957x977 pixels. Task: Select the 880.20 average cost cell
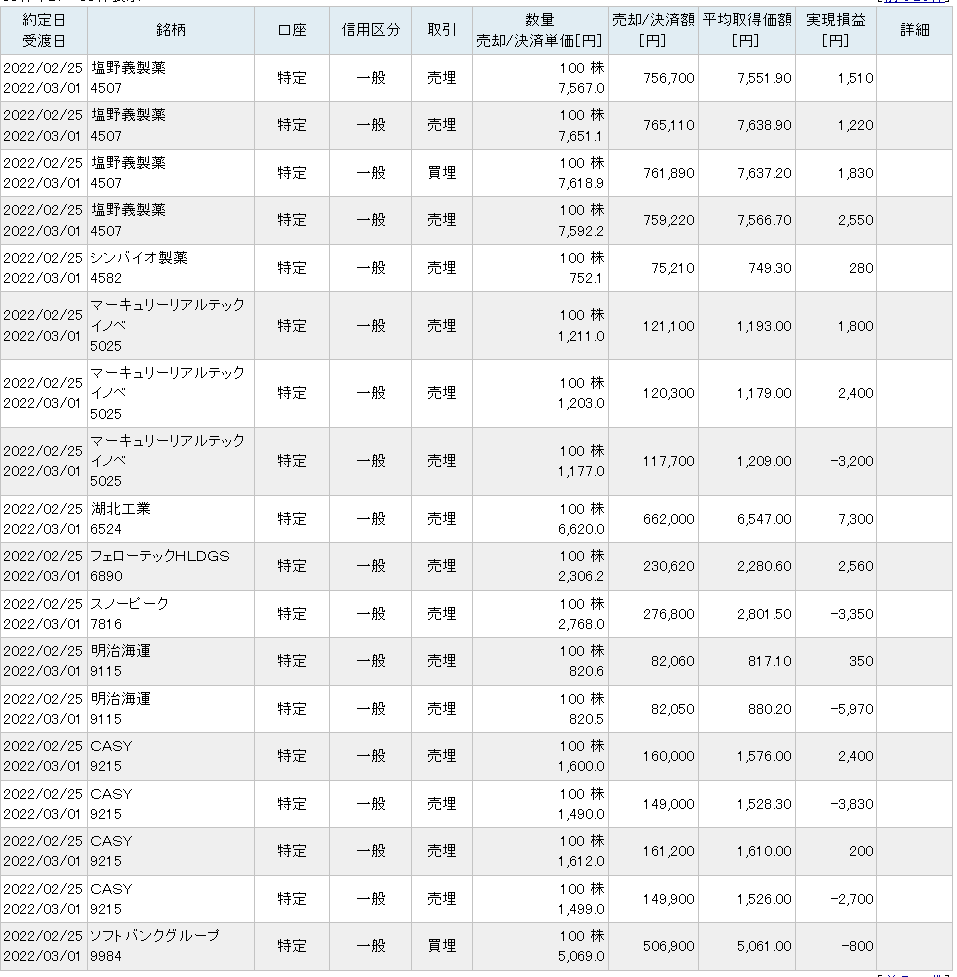point(747,709)
